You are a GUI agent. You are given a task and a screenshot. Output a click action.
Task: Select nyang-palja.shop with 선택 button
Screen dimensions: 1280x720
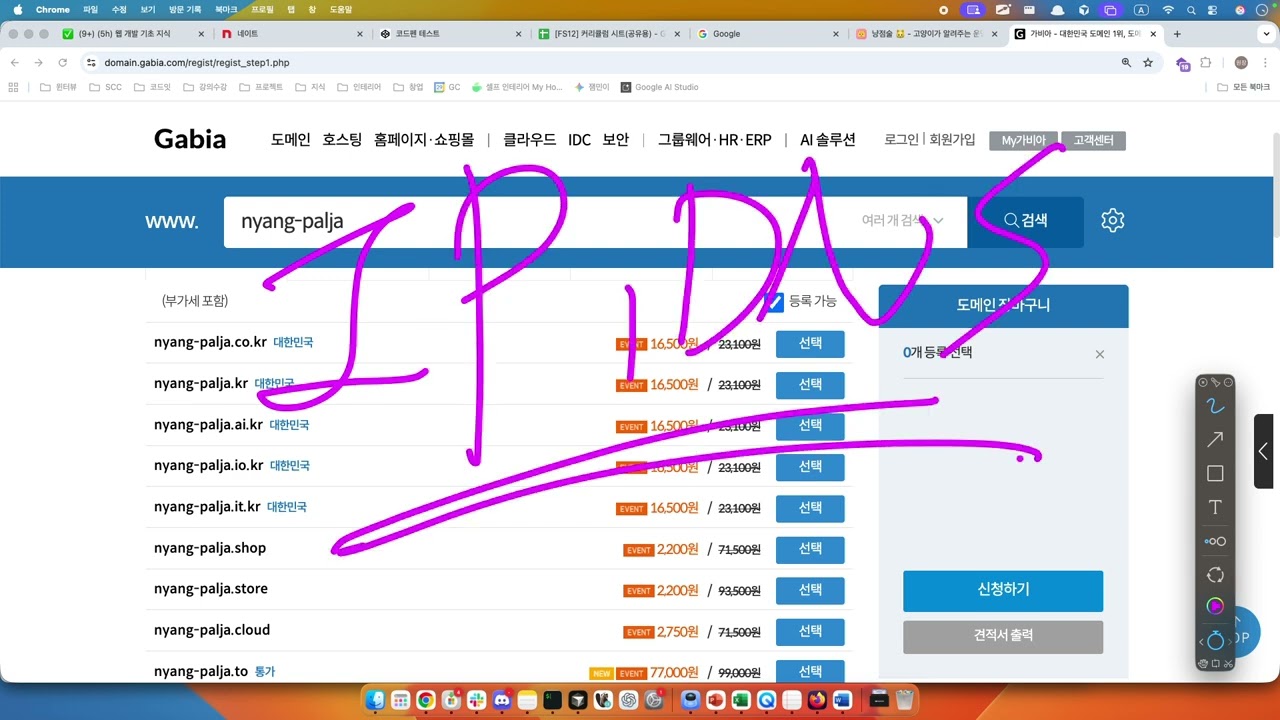coord(810,549)
